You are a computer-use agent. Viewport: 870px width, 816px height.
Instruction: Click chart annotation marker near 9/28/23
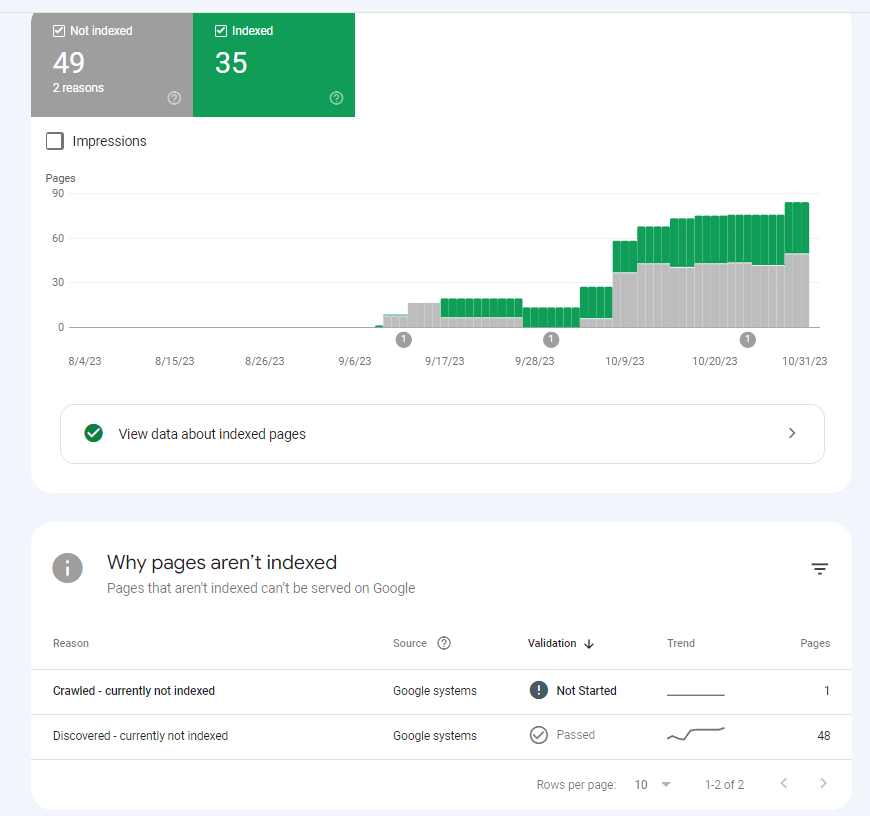(x=550, y=339)
